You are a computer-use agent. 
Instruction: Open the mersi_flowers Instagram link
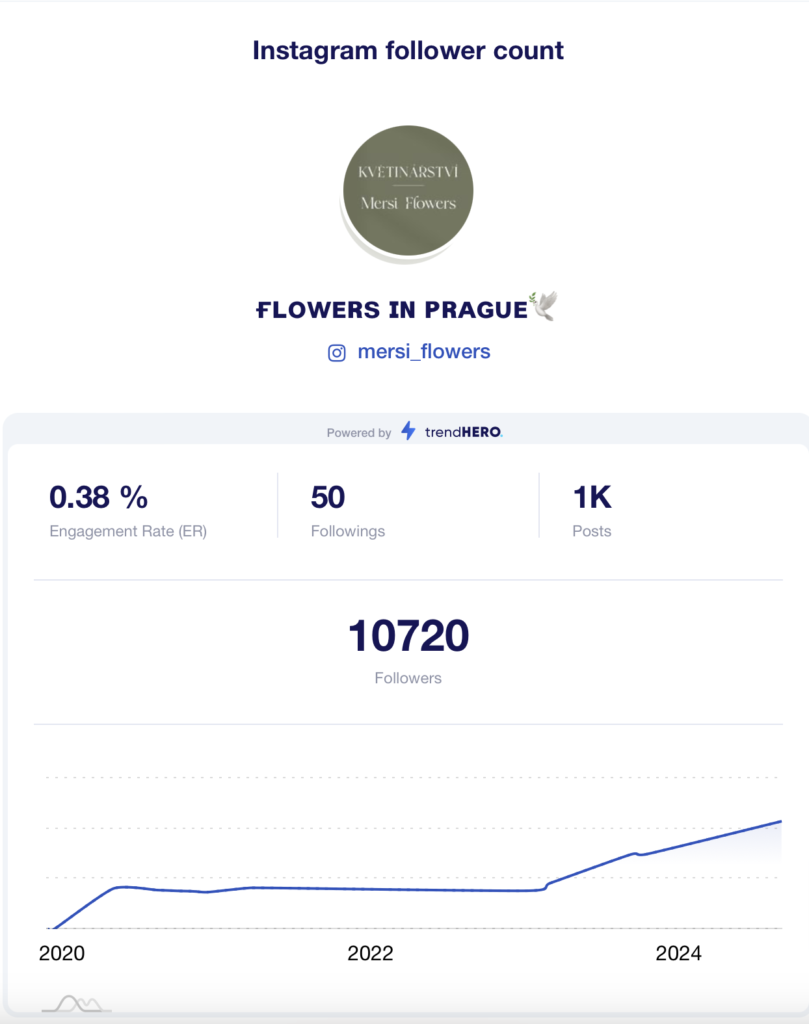tap(423, 352)
